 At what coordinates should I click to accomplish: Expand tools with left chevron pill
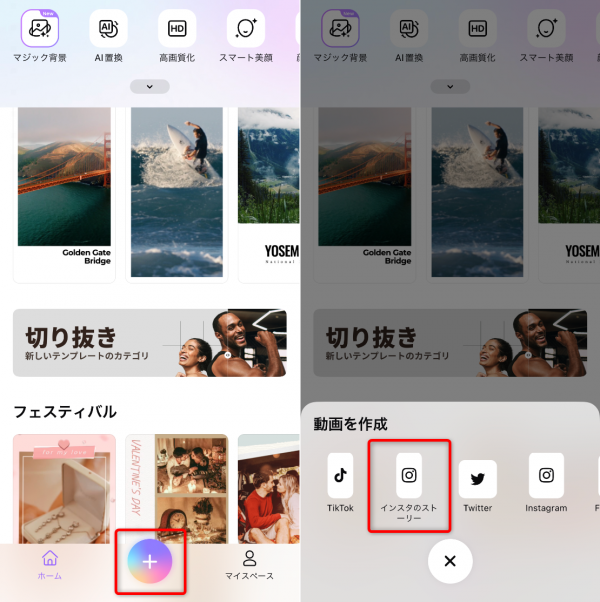[x=150, y=86]
